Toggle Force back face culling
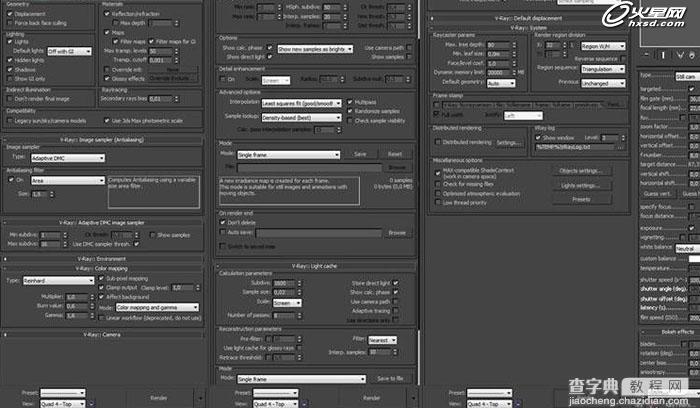700x408 pixels. 10,23
